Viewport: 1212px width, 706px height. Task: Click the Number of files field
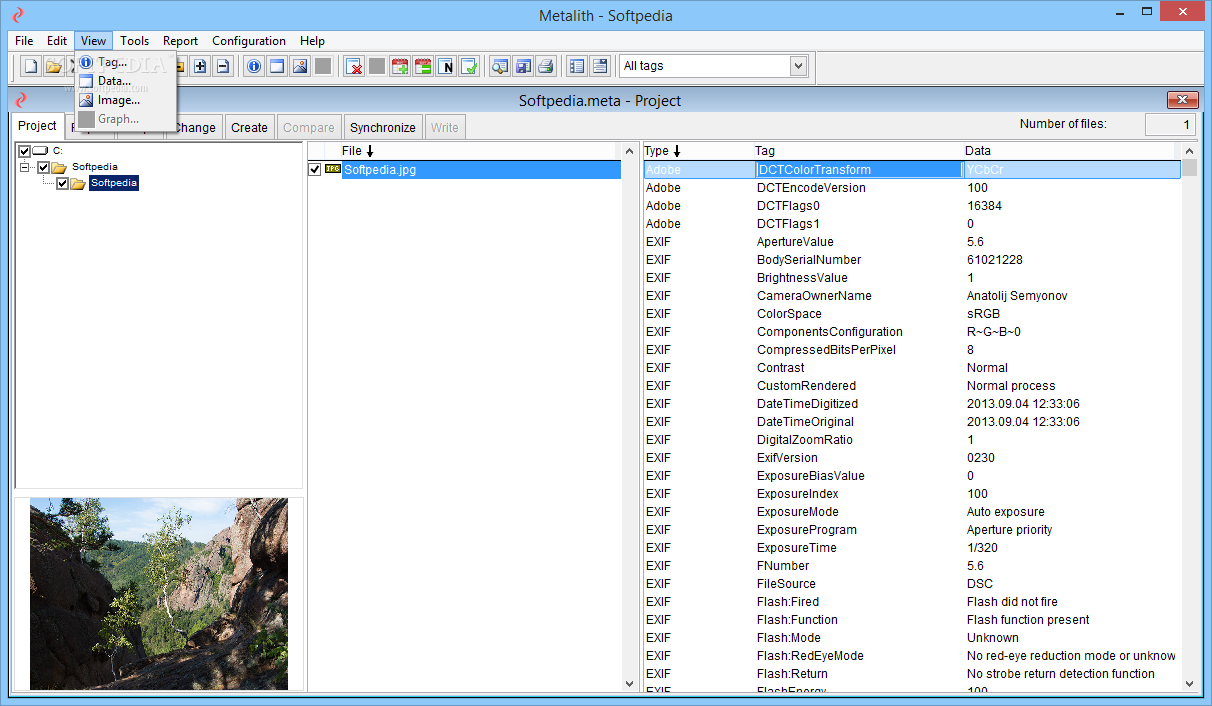click(x=1170, y=125)
